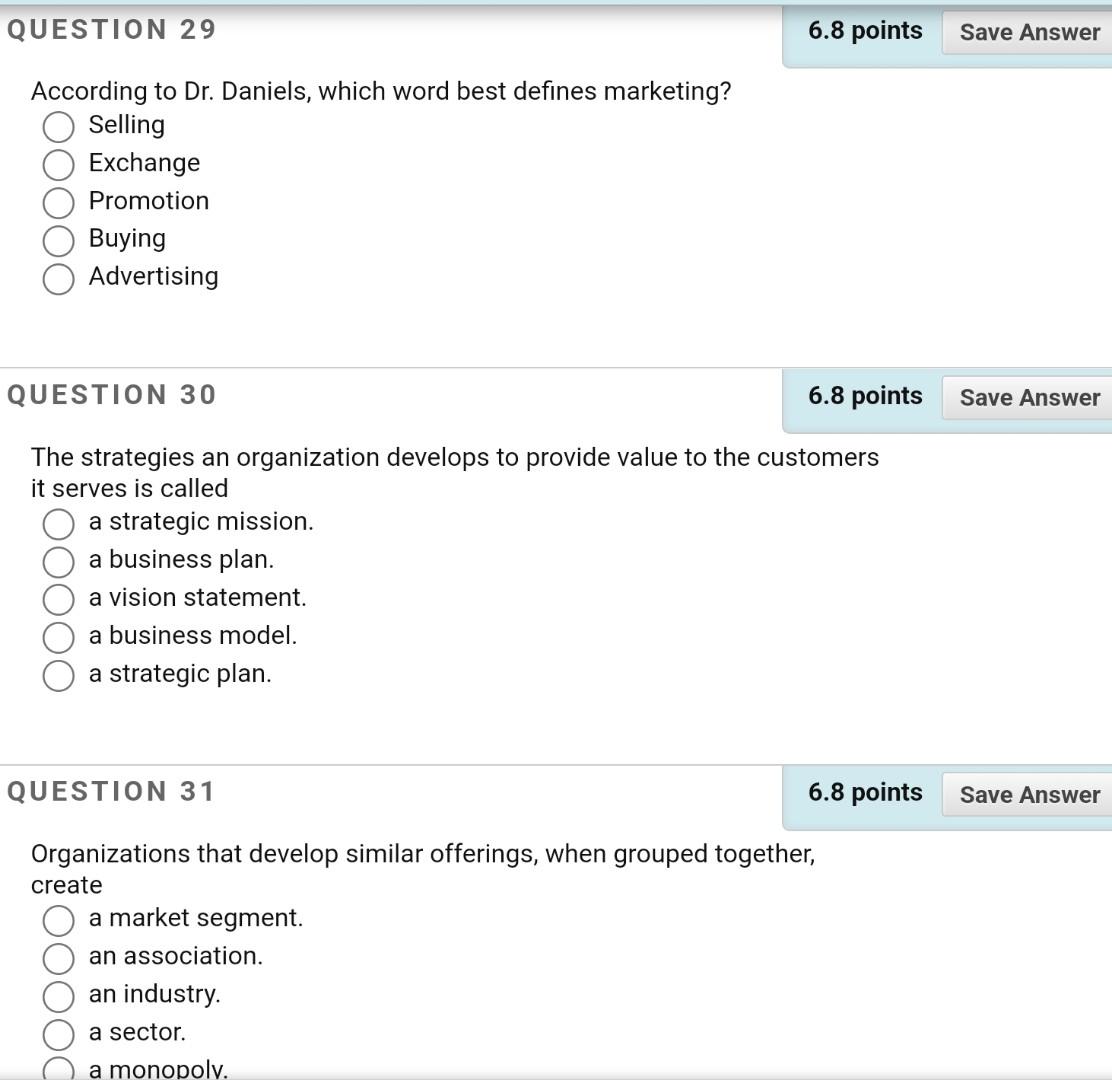Pick "an association." for Question 31
1112x1080 pixels.
[x=58, y=959]
